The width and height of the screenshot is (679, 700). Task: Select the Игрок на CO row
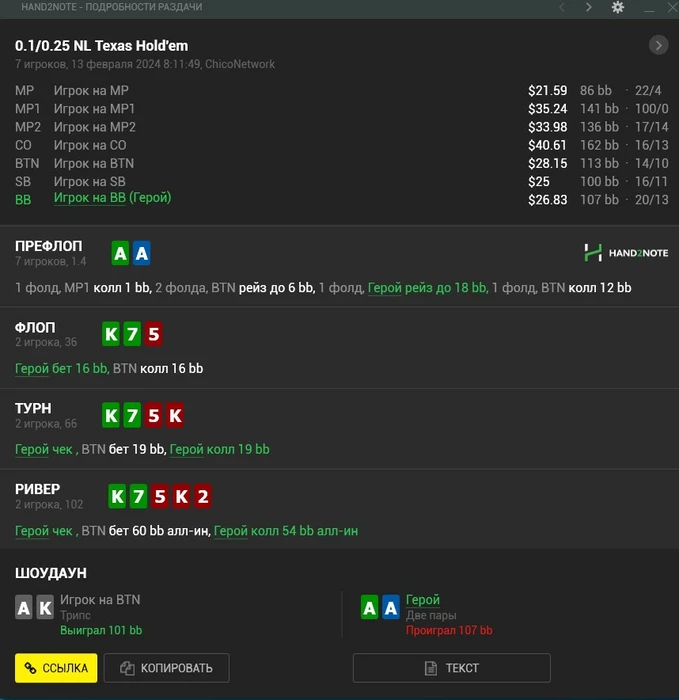coord(342,146)
